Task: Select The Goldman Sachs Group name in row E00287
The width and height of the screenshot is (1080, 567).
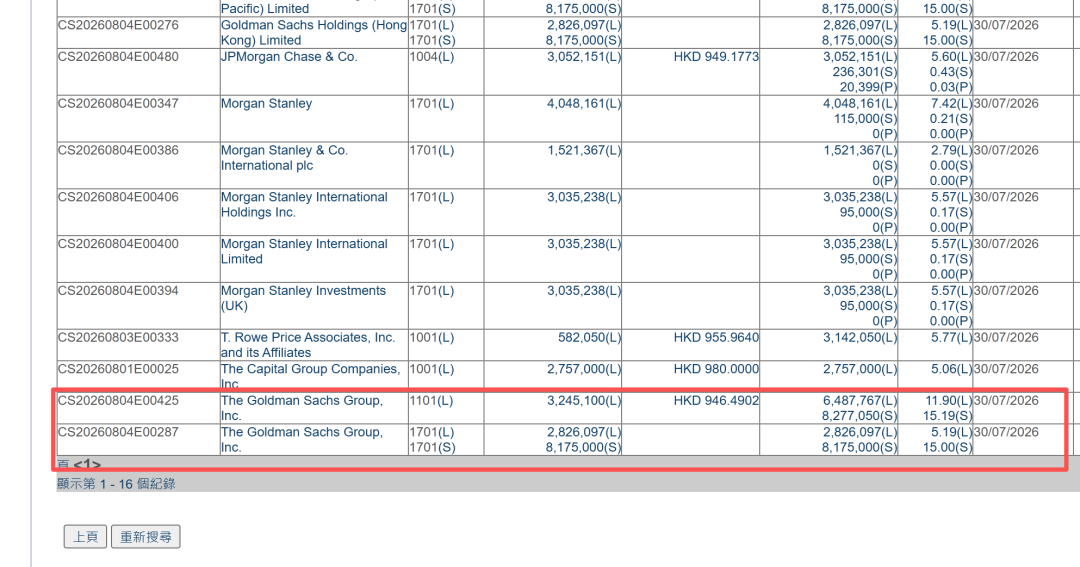Action: click(x=302, y=440)
